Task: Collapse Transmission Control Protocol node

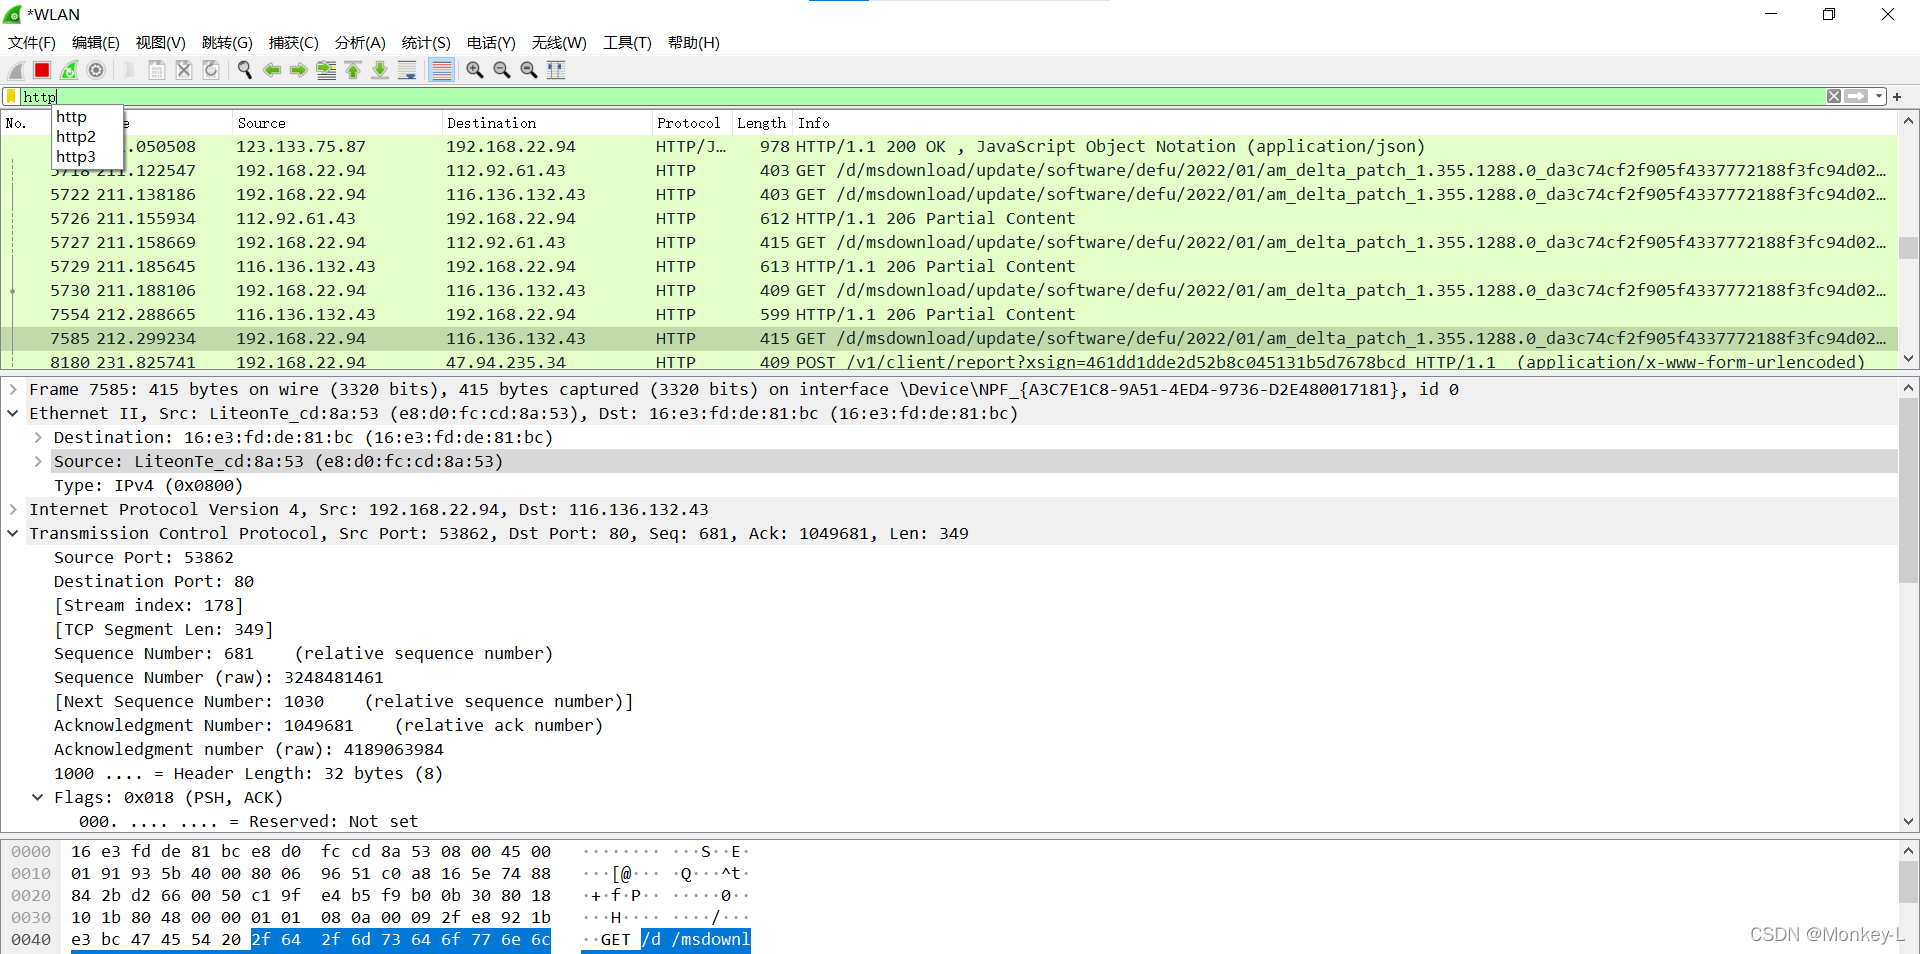Action: (13, 534)
